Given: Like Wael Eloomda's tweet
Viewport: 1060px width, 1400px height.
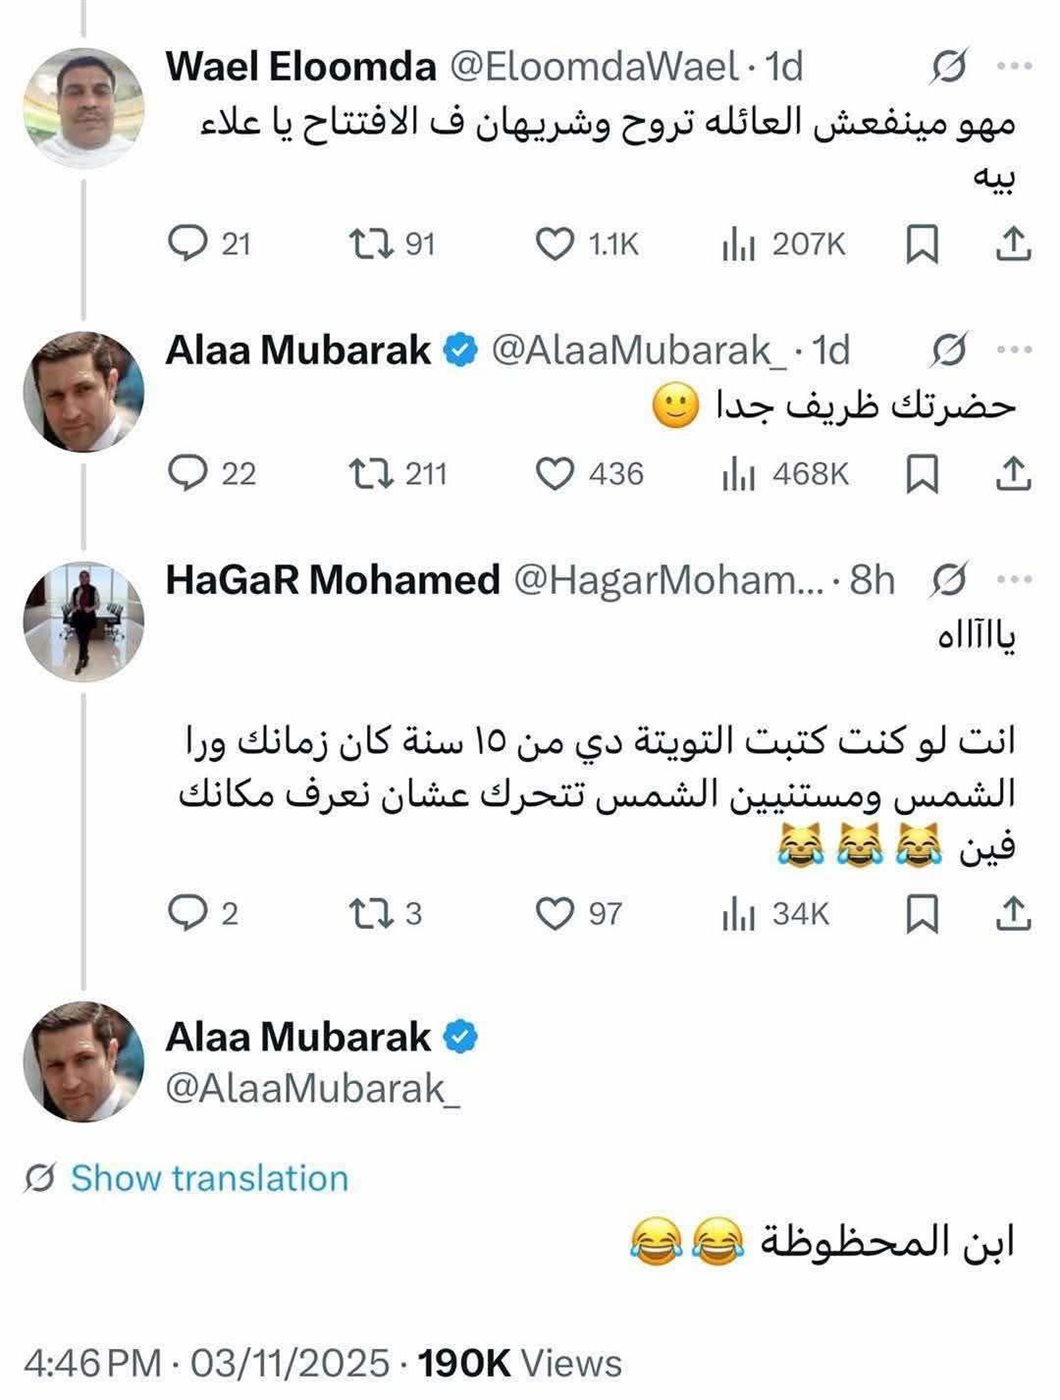Looking at the screenshot, I should (x=555, y=244).
